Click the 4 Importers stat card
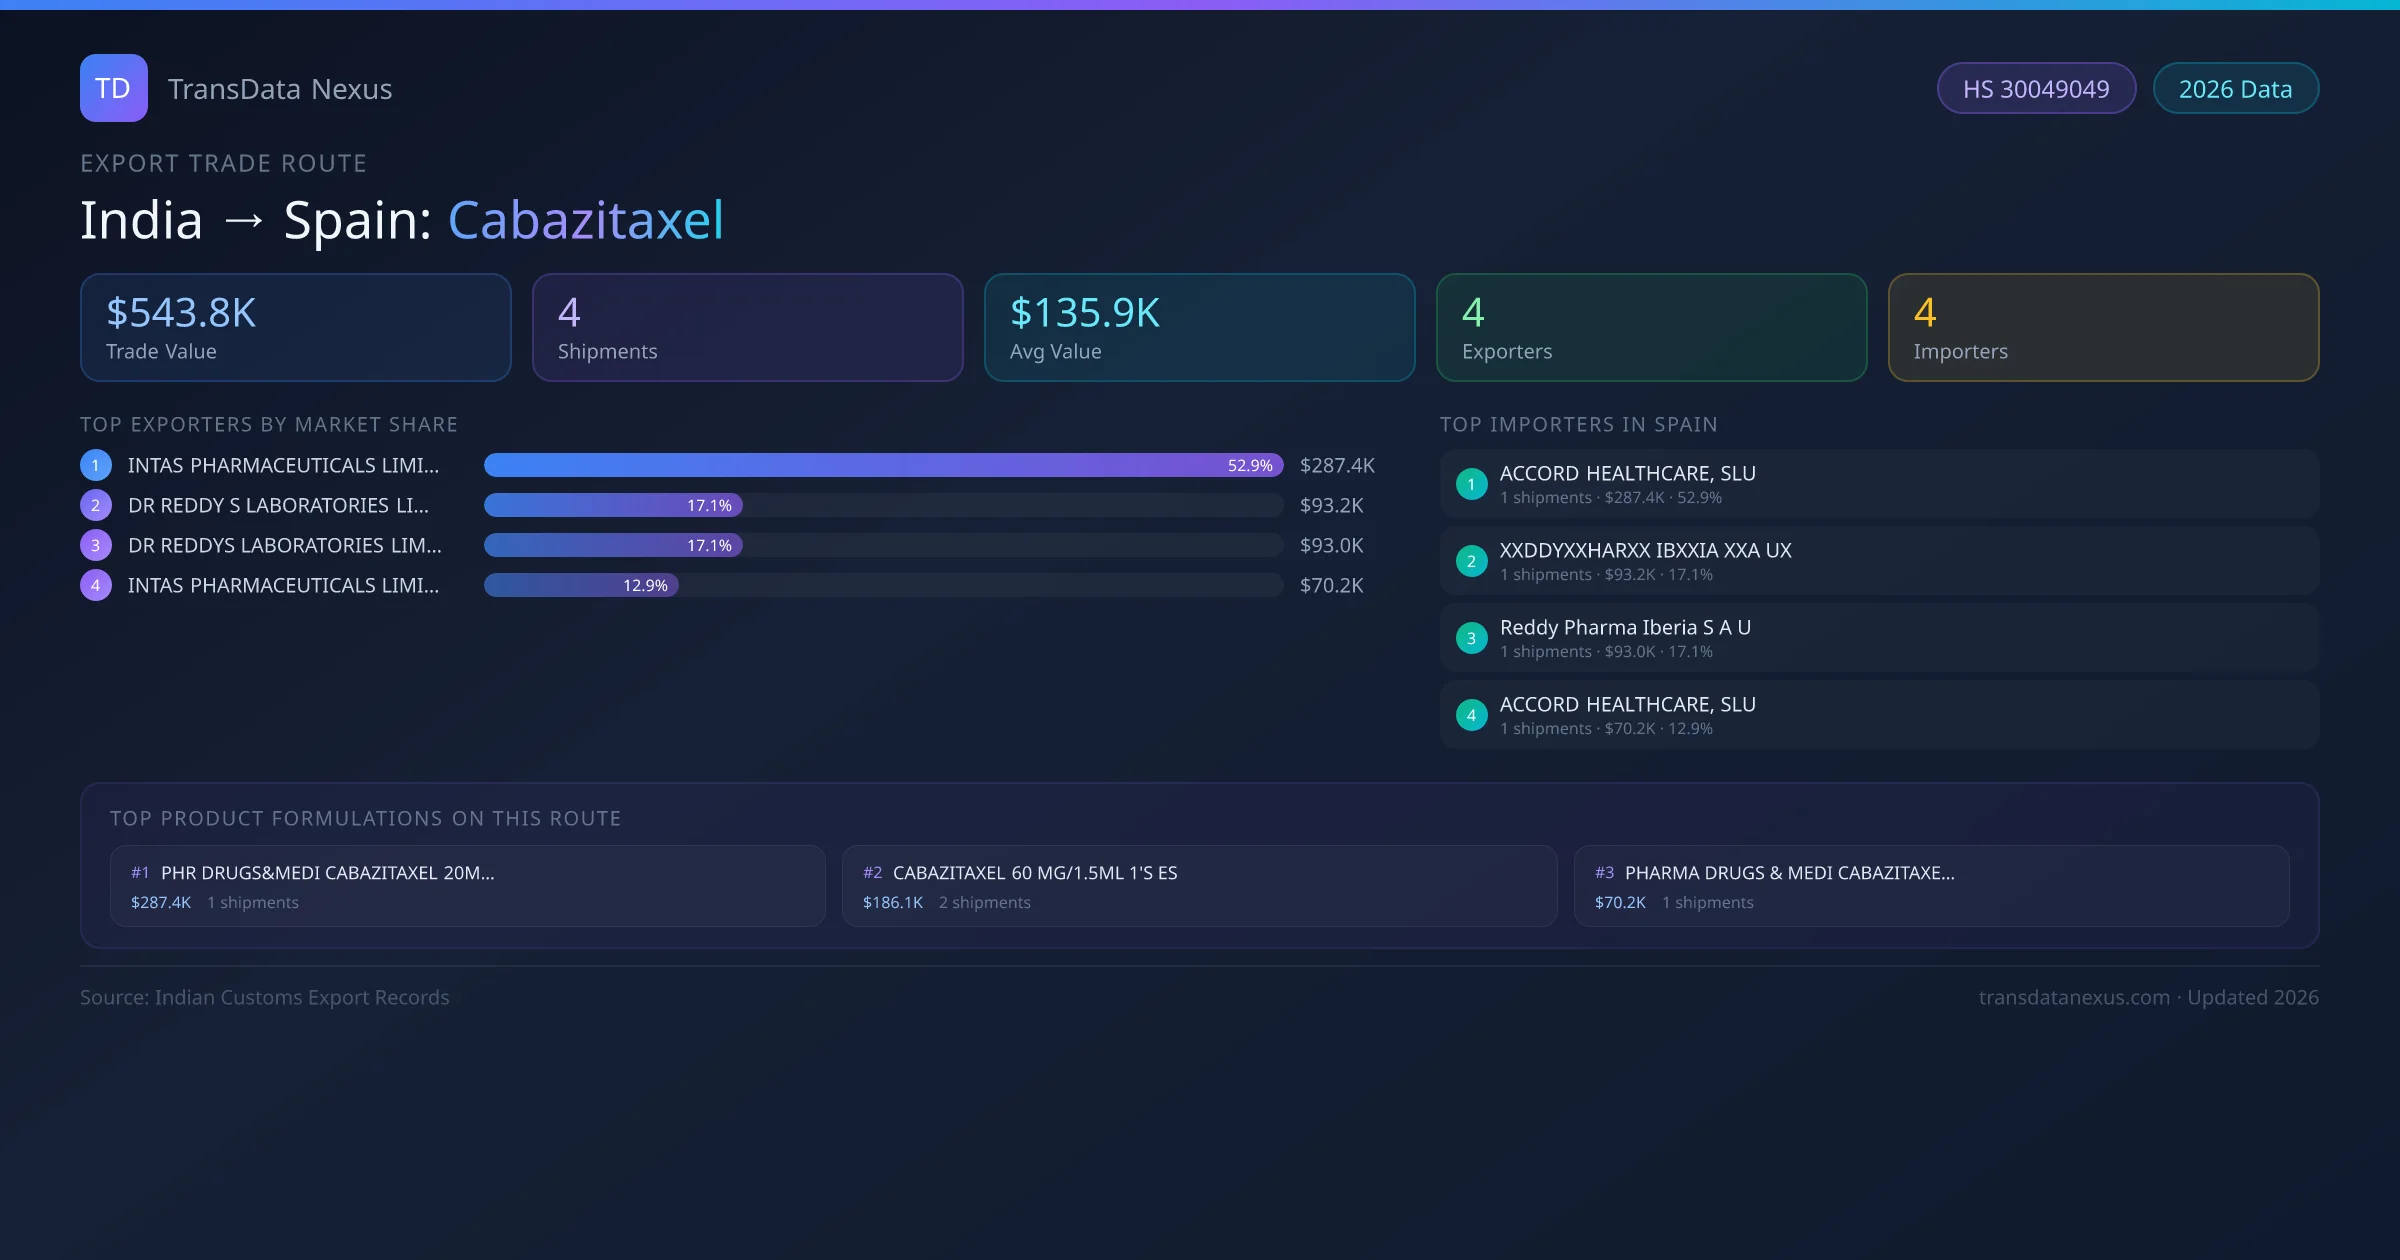This screenshot has height=1260, width=2400. tap(2103, 328)
